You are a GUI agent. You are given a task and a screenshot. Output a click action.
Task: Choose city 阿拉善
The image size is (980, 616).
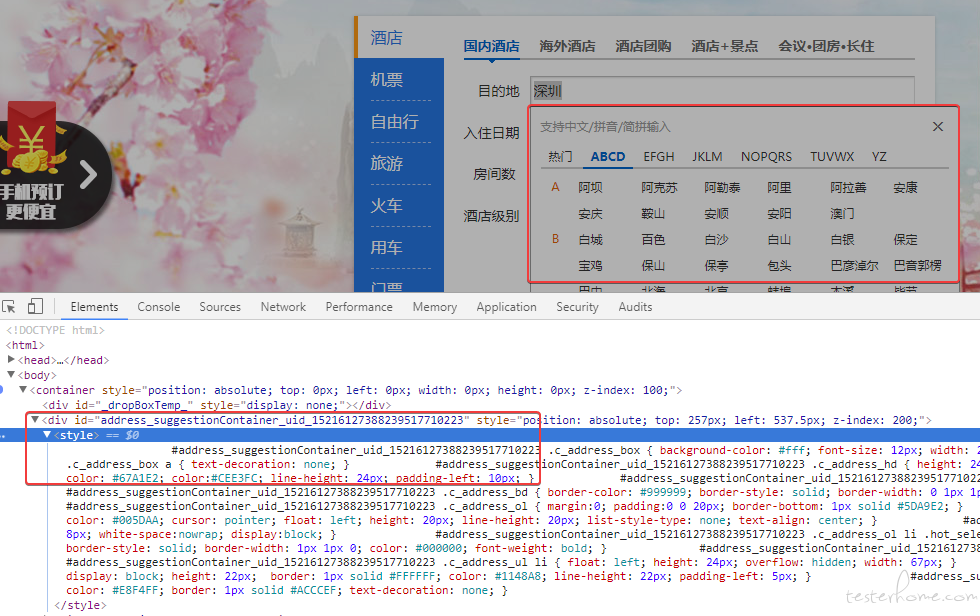coord(848,187)
